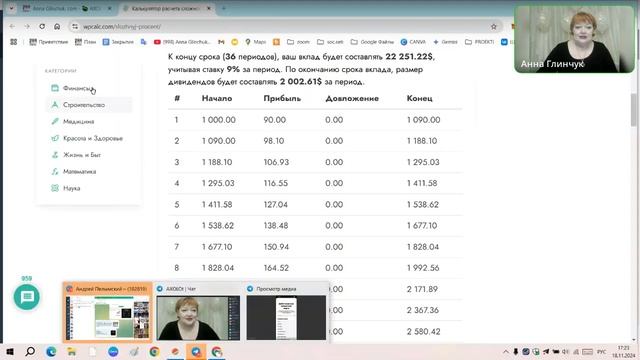Select the Просмотр медиа window preview
This screenshot has width=640, height=360.
click(x=286, y=313)
